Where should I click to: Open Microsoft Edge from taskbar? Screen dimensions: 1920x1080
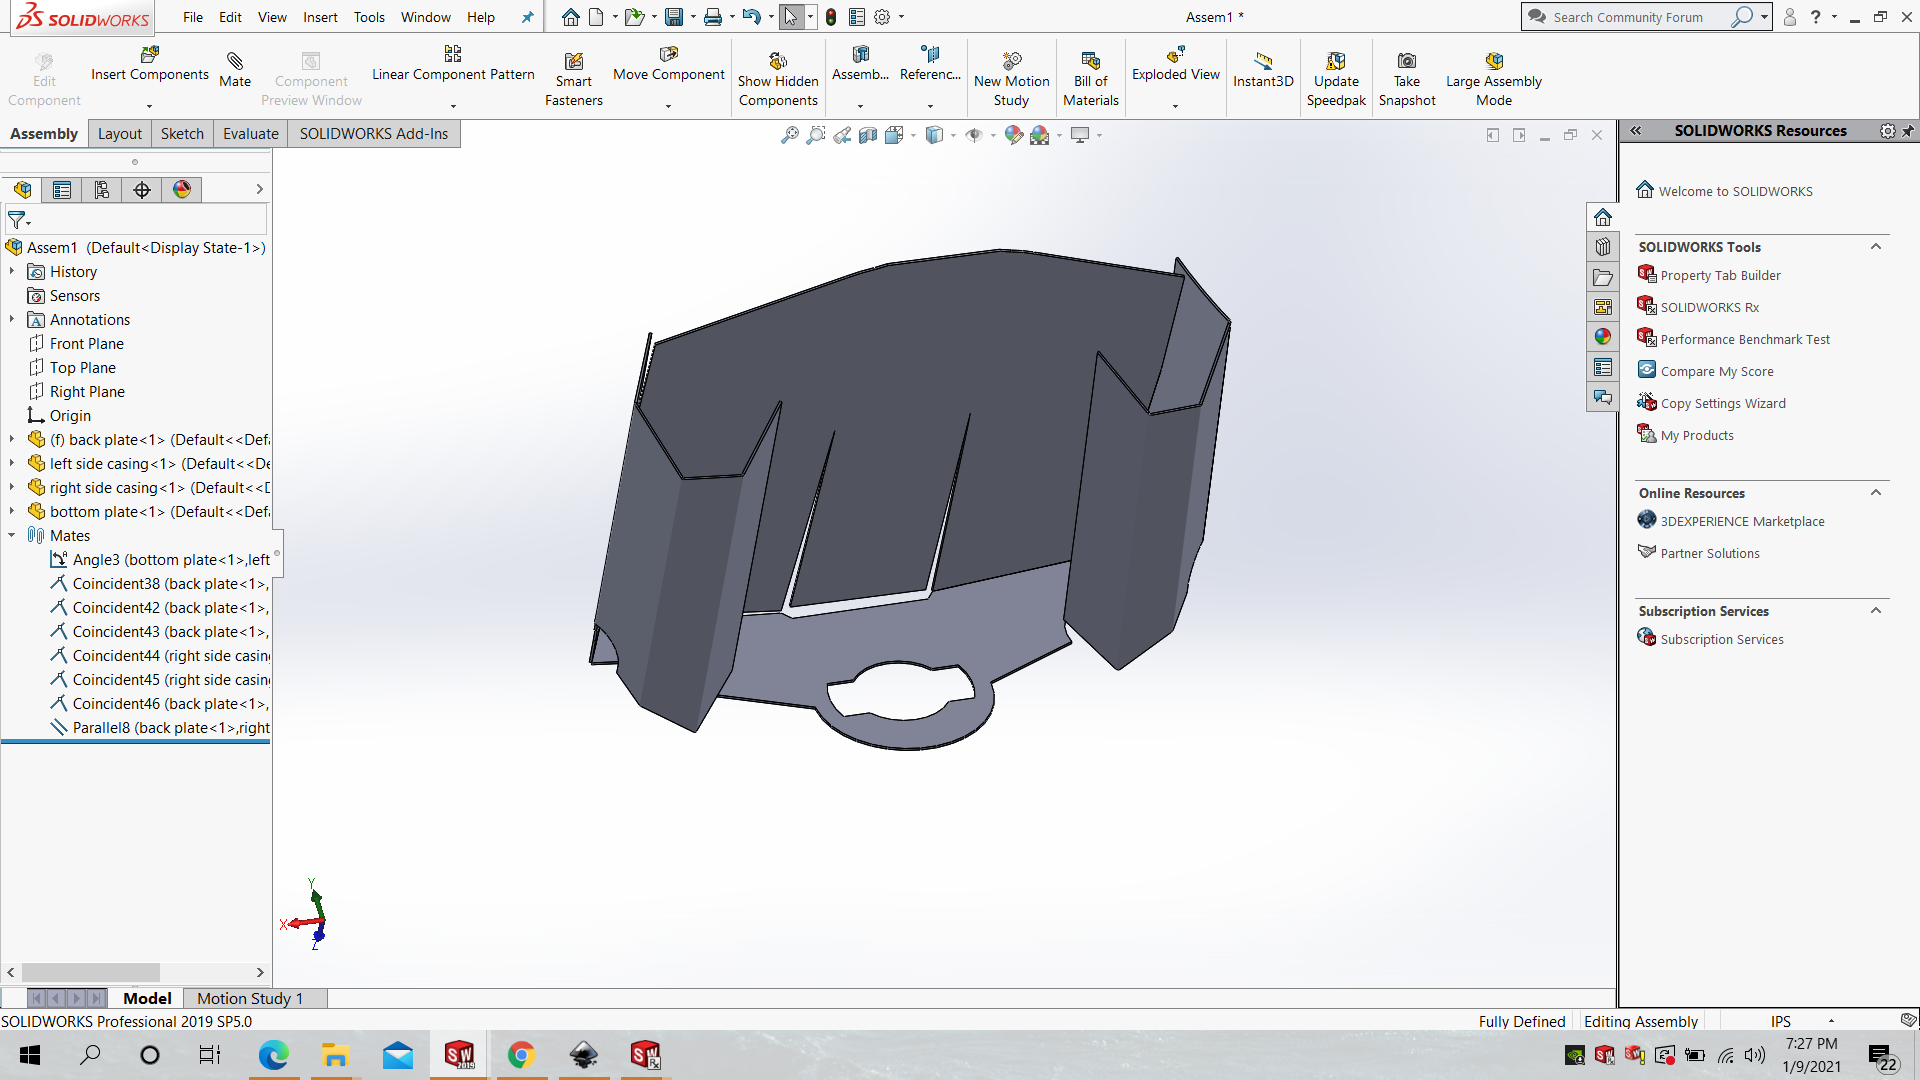click(x=273, y=1055)
